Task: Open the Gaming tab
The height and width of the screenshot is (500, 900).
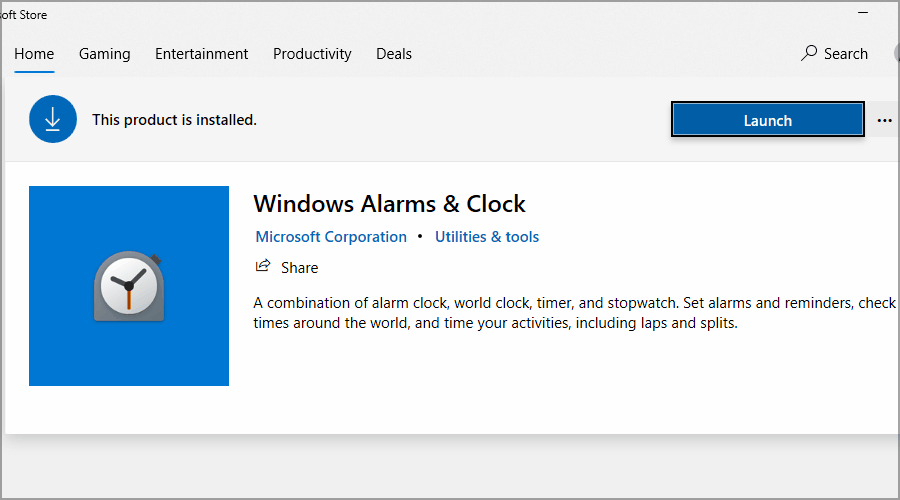Action: [x=104, y=54]
